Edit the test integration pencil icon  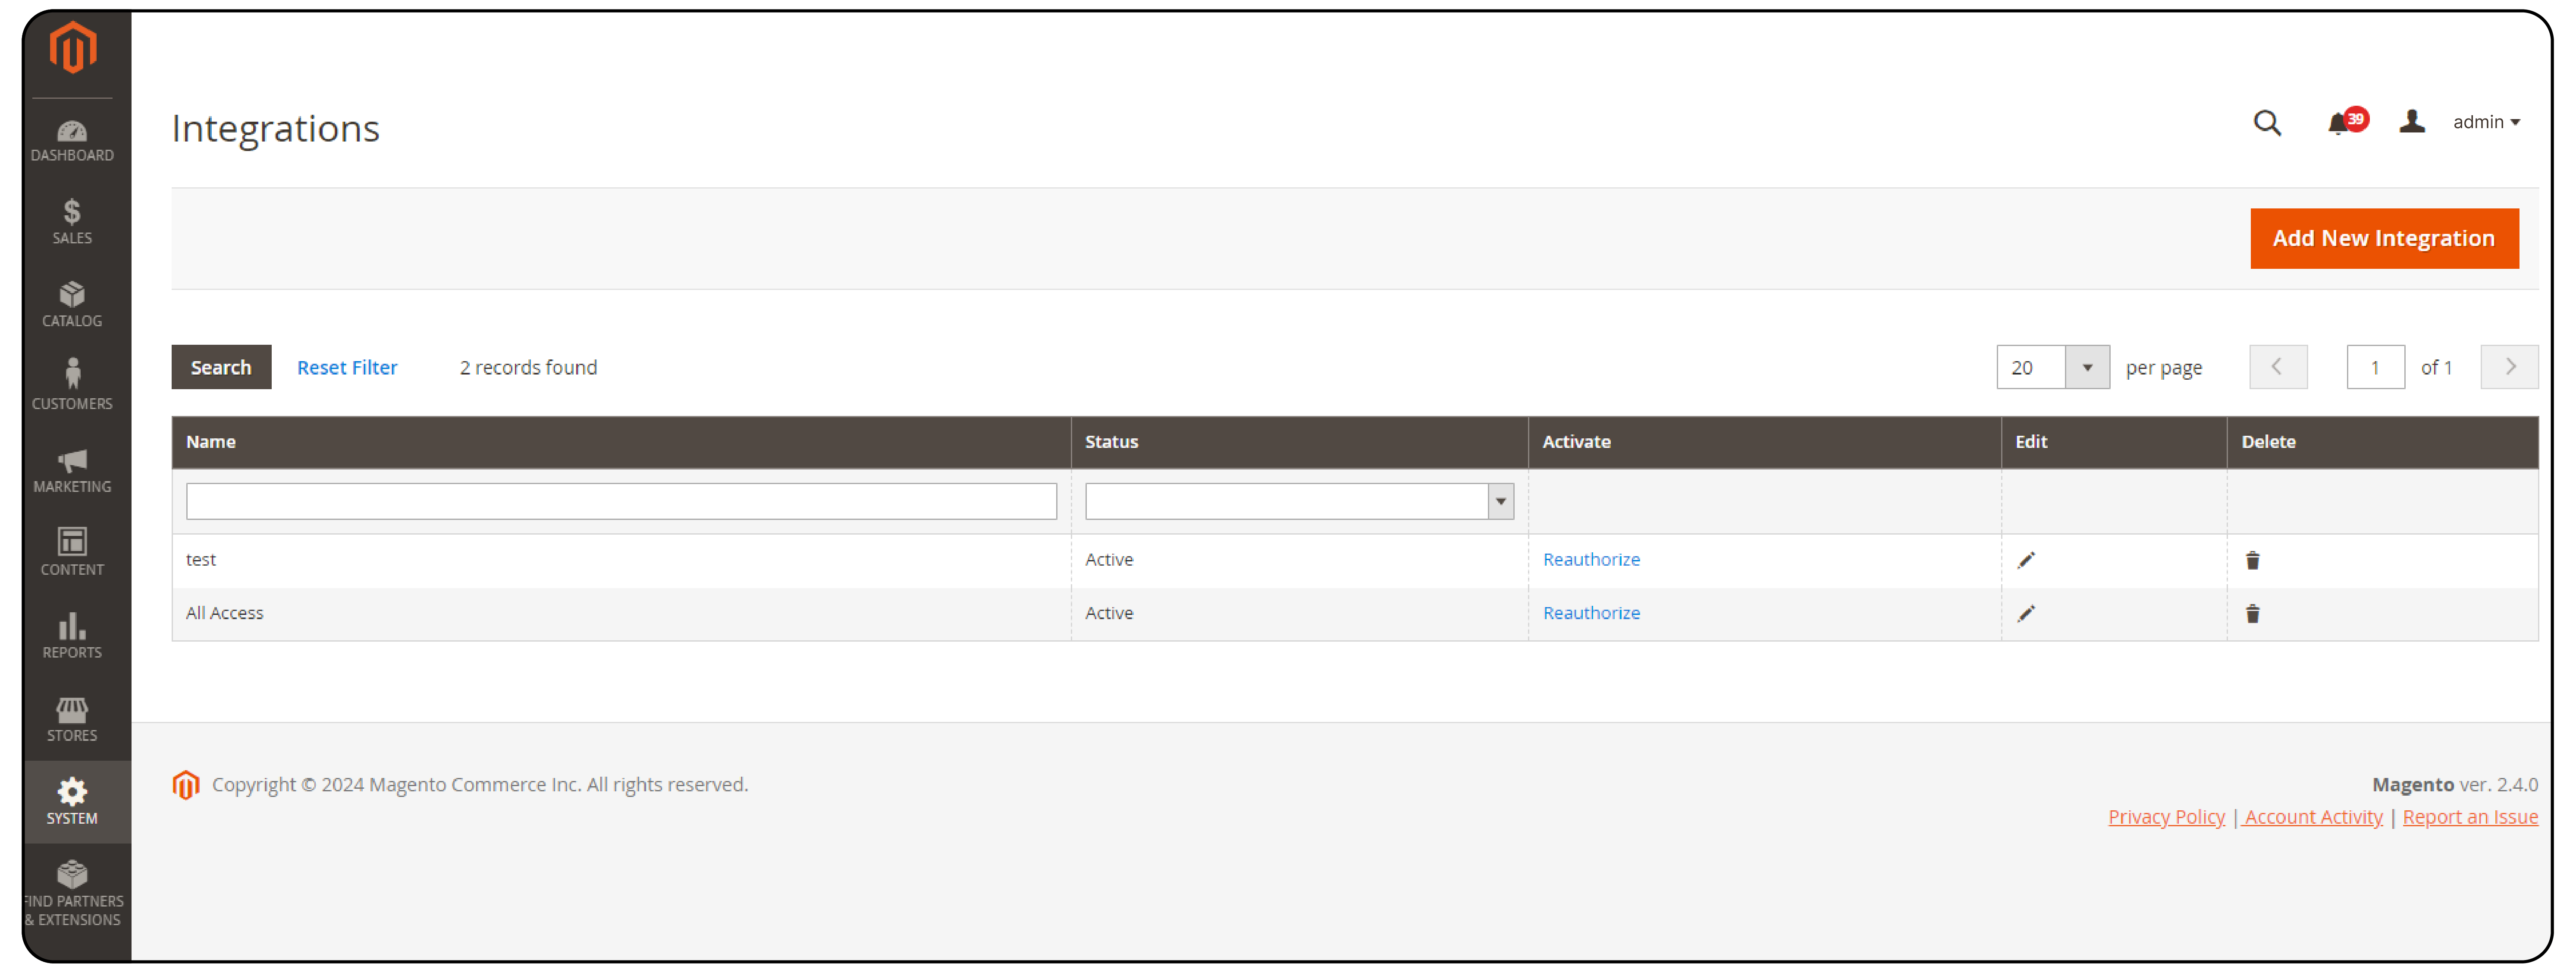click(2026, 560)
